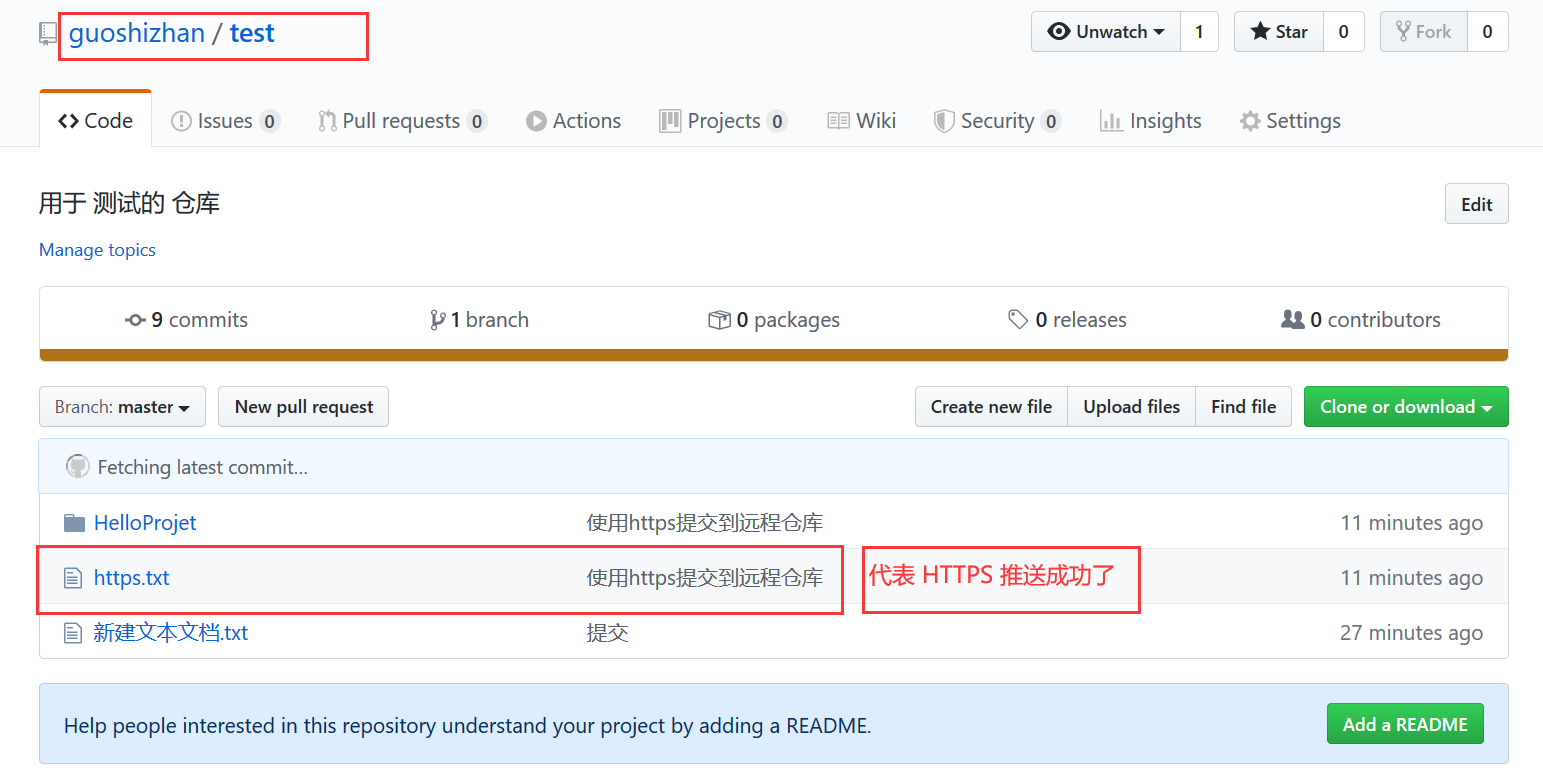Go to the Insights tab
Screen dimensions: 1543x777
coord(1150,121)
